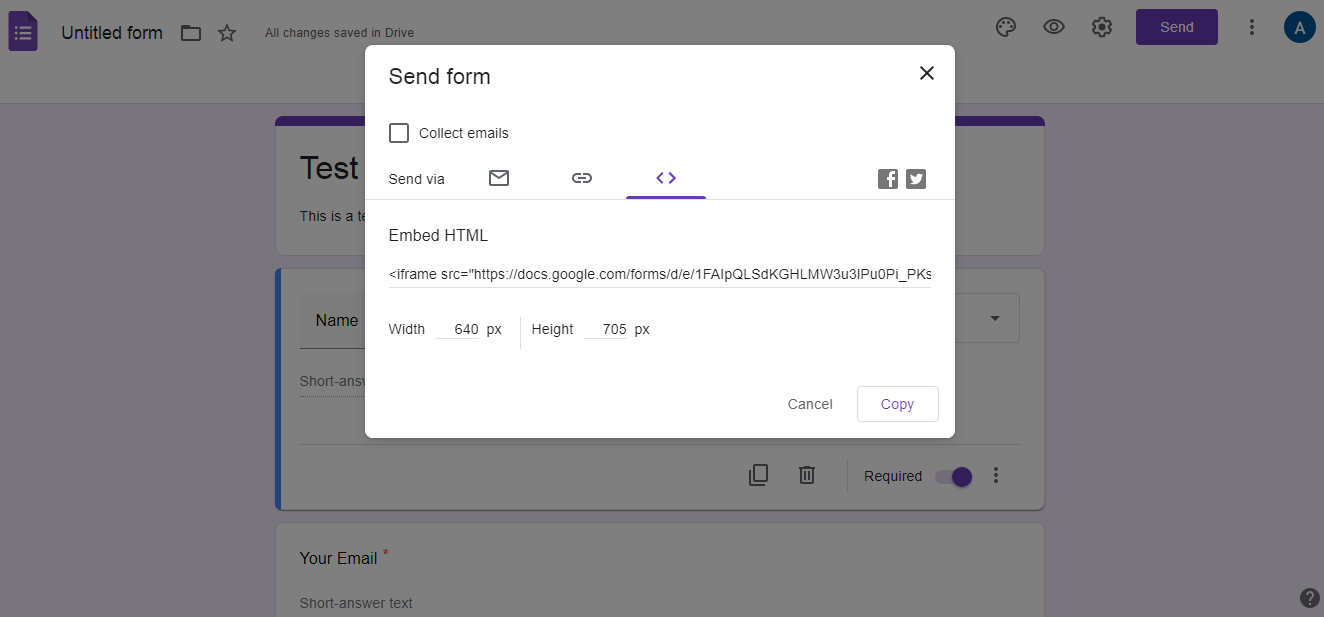Star the Untitled form
The image size is (1324, 617).
[226, 32]
